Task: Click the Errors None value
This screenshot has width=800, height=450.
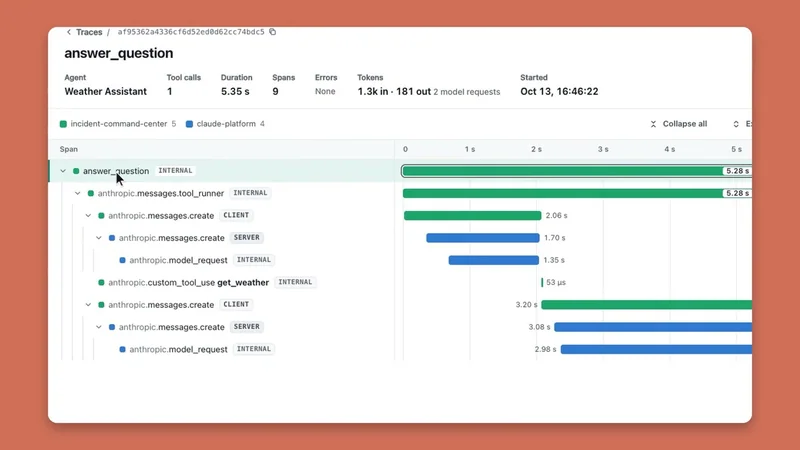Action: pyautogui.click(x=325, y=91)
